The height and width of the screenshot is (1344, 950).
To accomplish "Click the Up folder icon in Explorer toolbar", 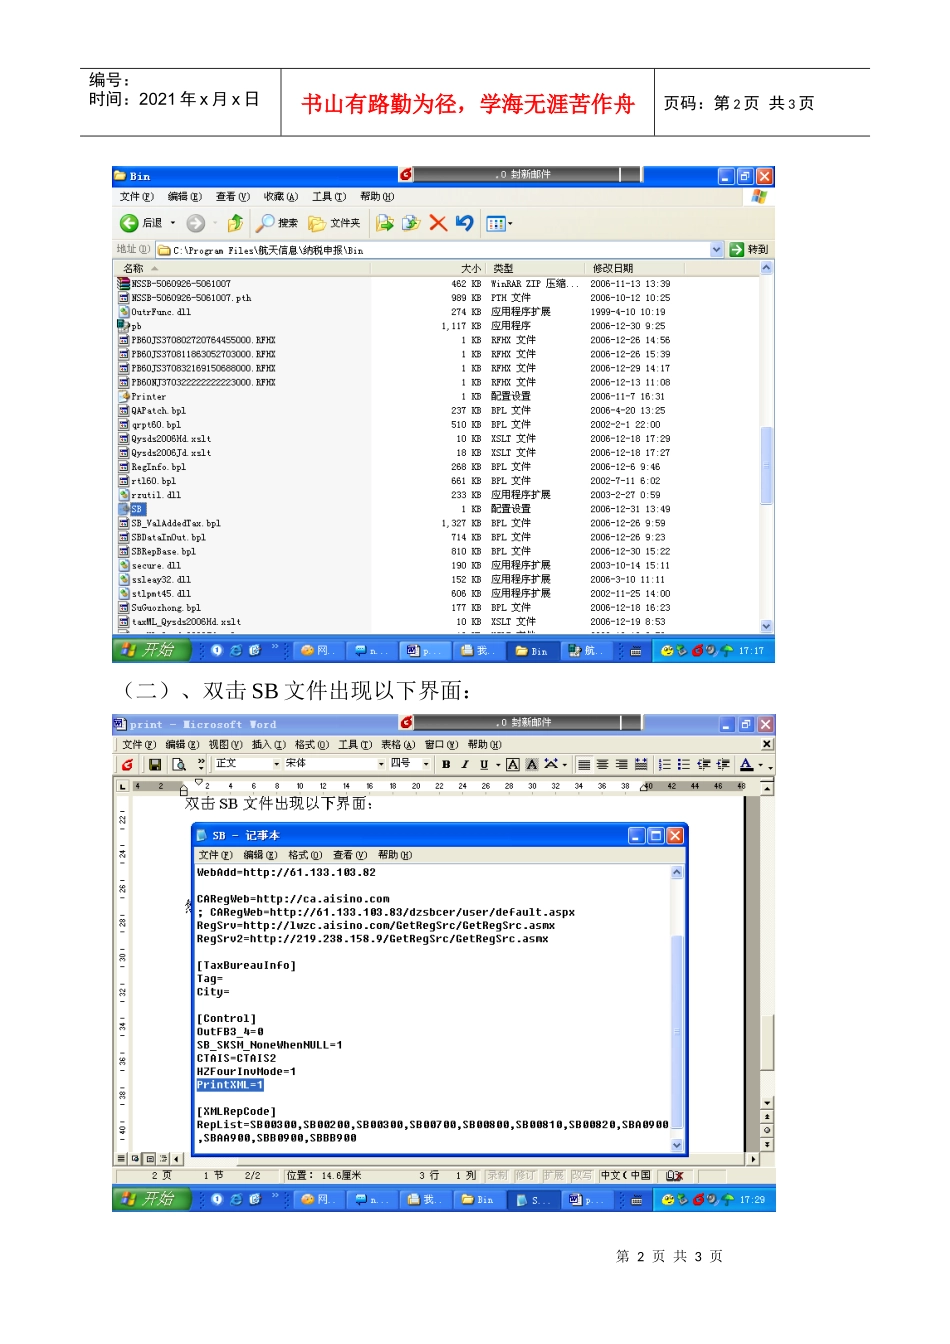I will (x=235, y=223).
